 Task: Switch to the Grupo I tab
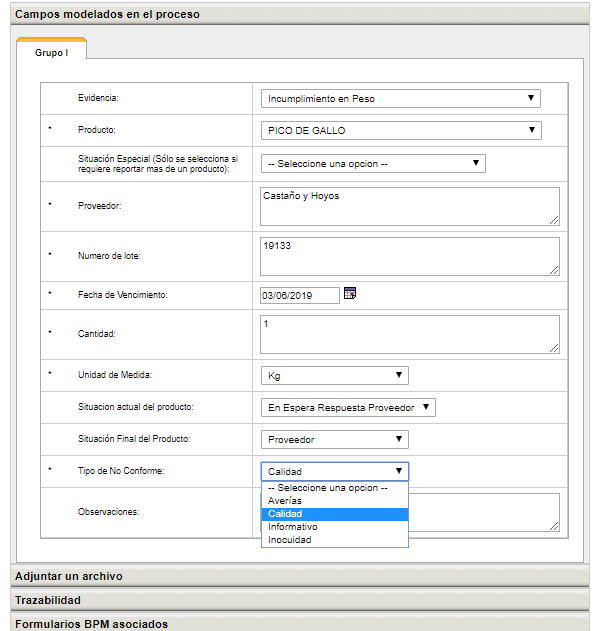pos(52,52)
